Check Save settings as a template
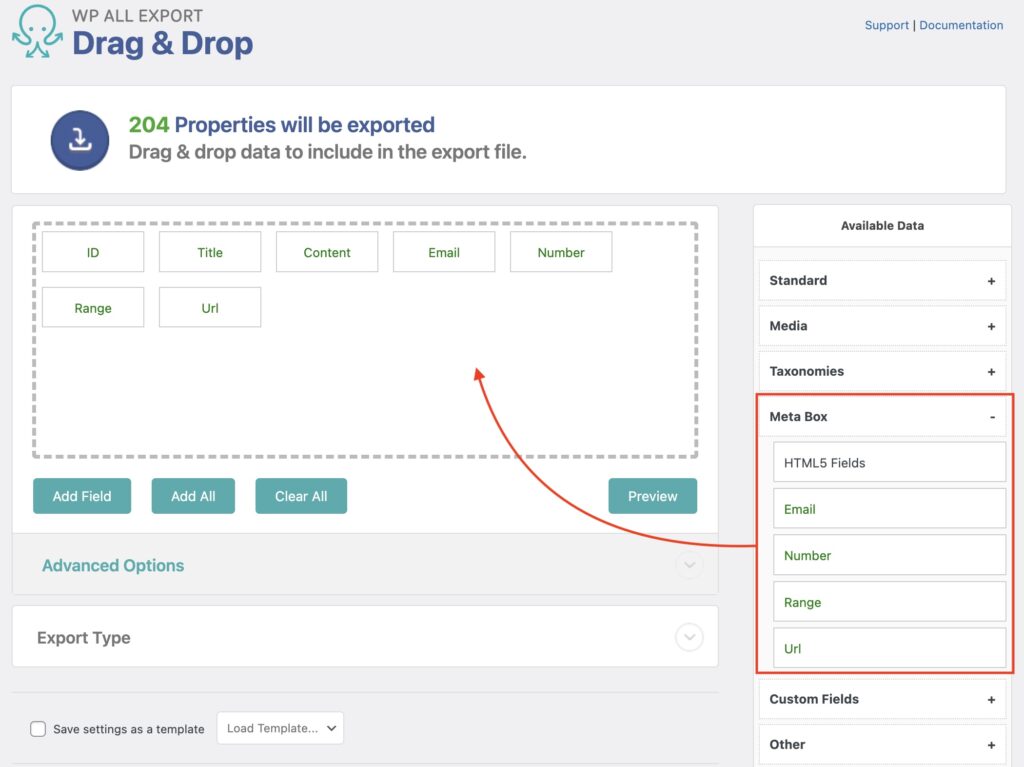Screen dimensions: 1024x767 point(38,729)
